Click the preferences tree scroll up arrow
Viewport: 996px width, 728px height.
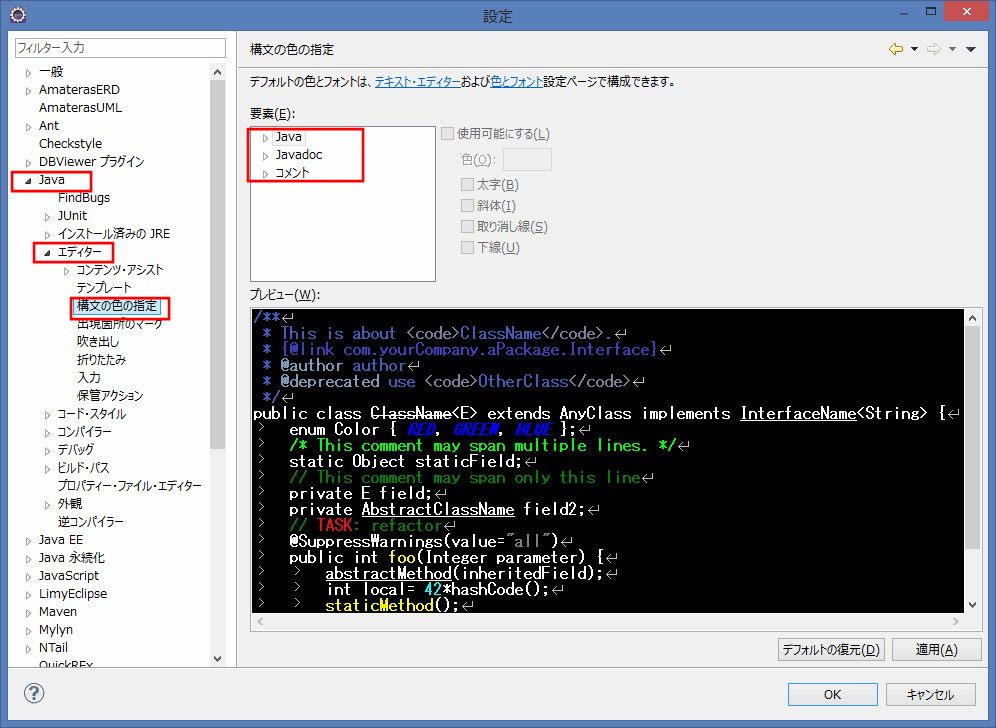point(217,72)
